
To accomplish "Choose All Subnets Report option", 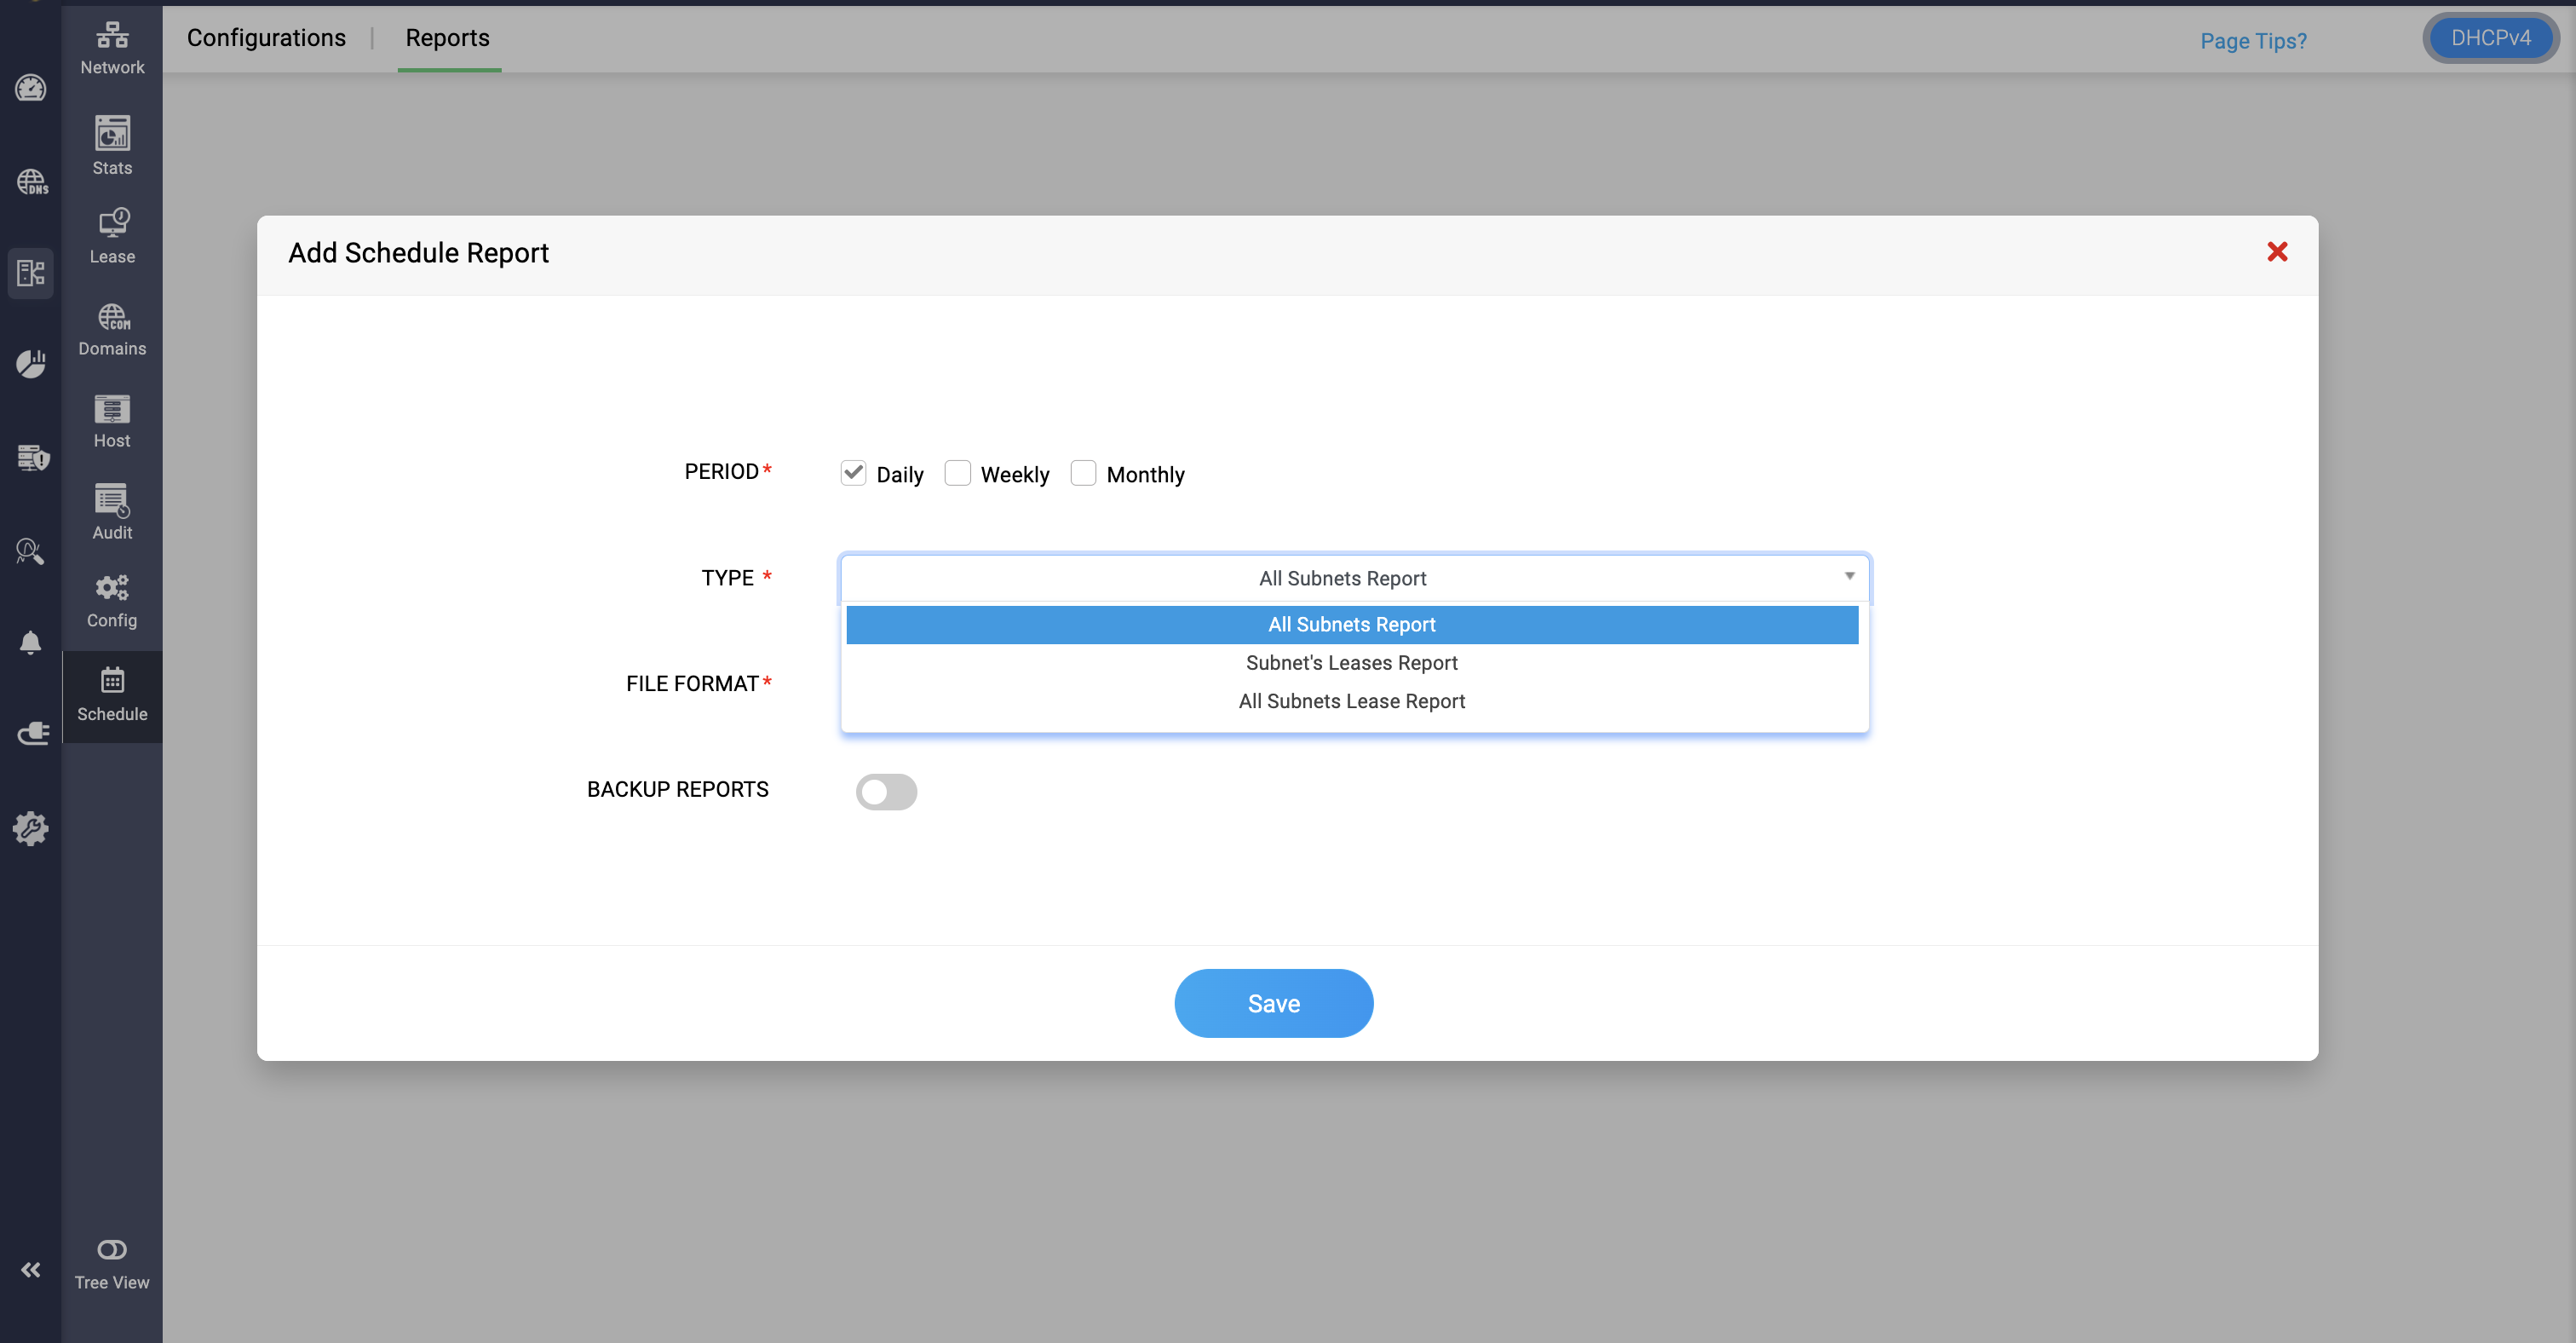I will pos(1352,625).
